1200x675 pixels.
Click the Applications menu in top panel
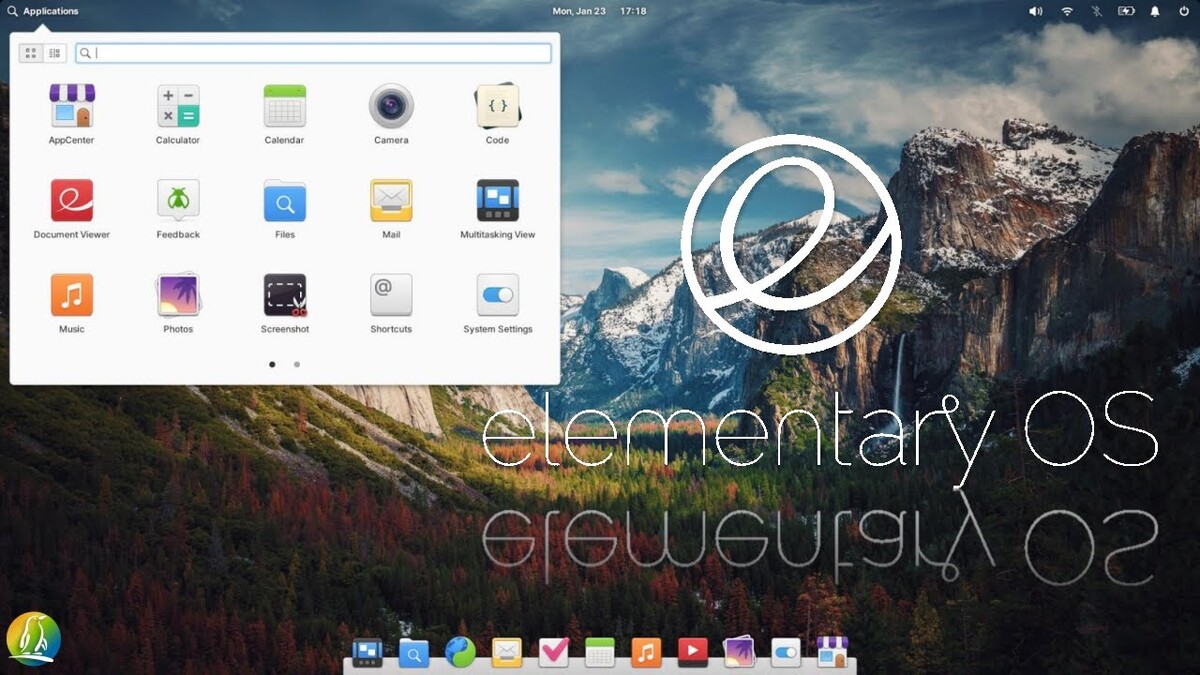coord(43,11)
